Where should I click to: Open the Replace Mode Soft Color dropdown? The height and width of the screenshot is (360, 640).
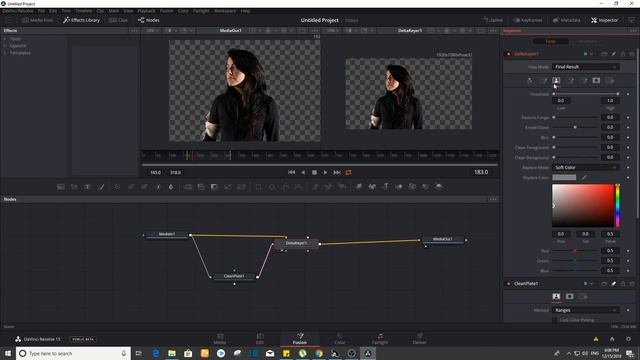pos(585,167)
